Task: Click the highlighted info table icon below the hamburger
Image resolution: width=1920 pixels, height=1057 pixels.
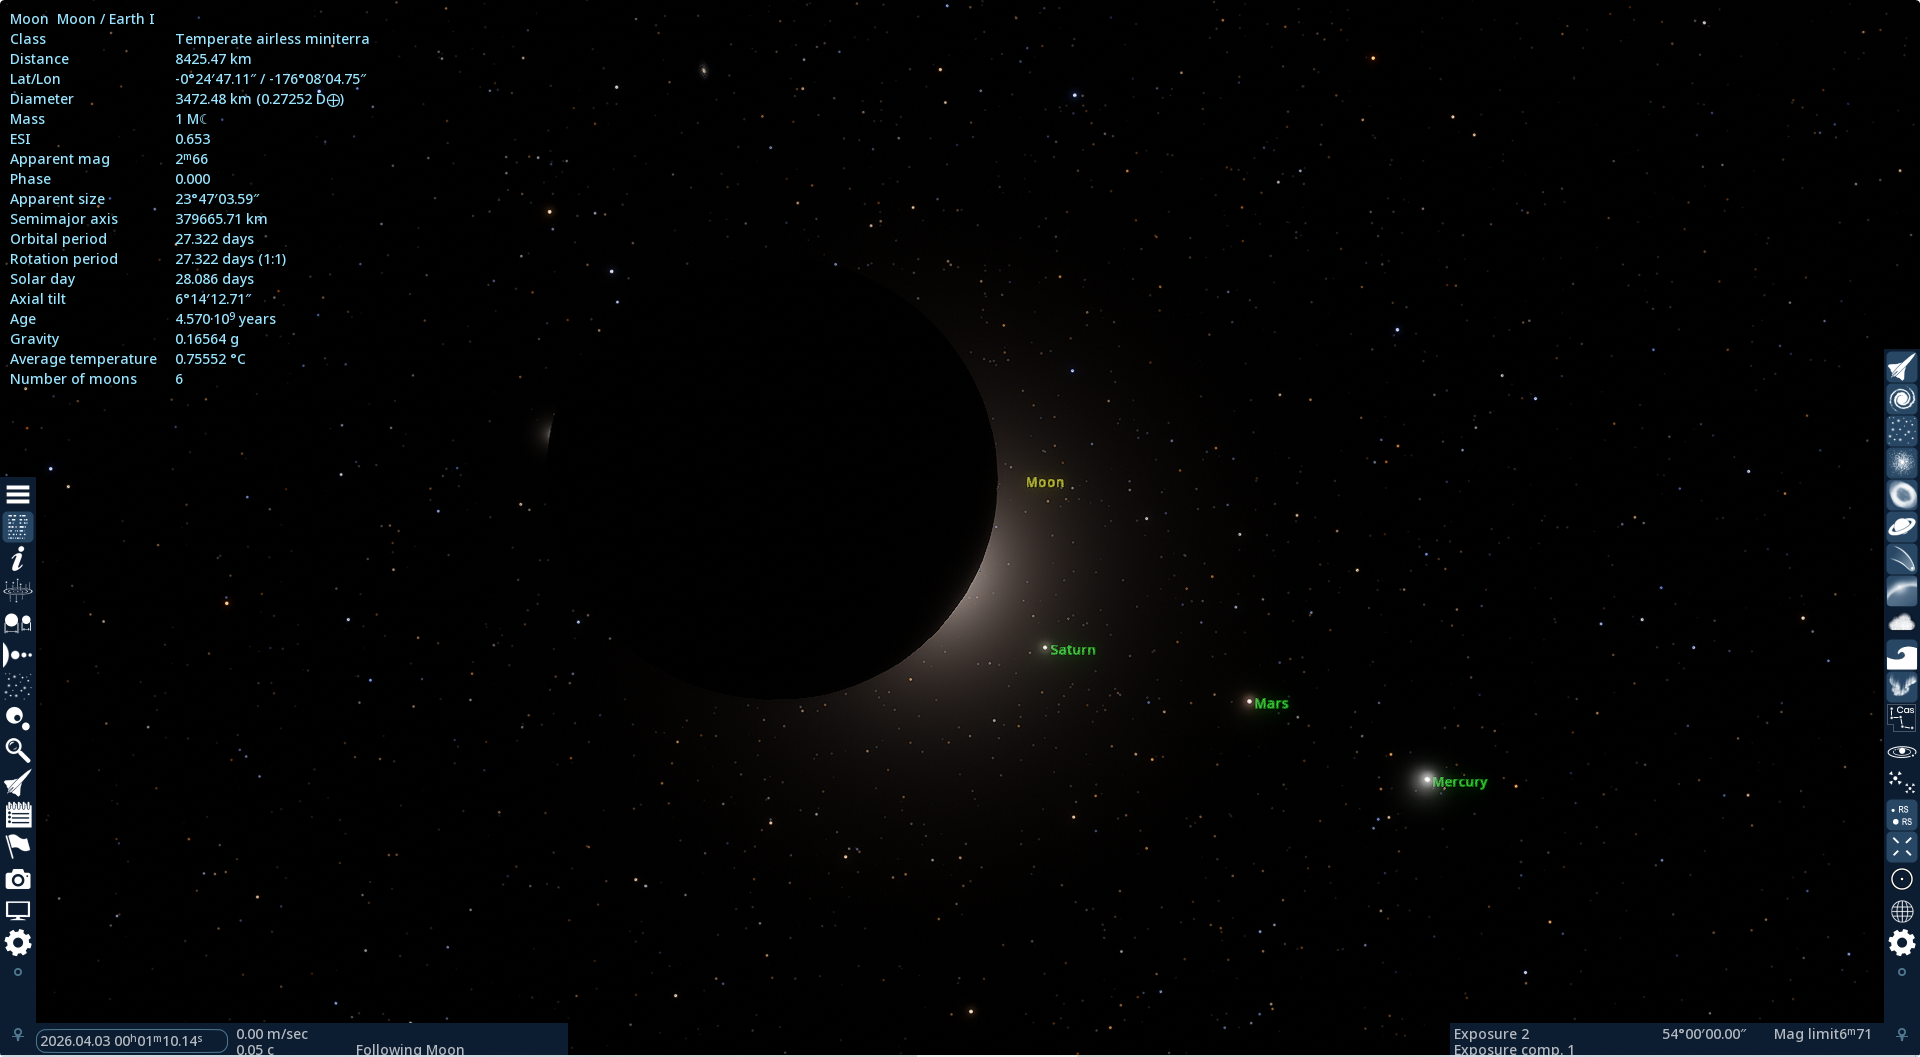Action: [18, 527]
